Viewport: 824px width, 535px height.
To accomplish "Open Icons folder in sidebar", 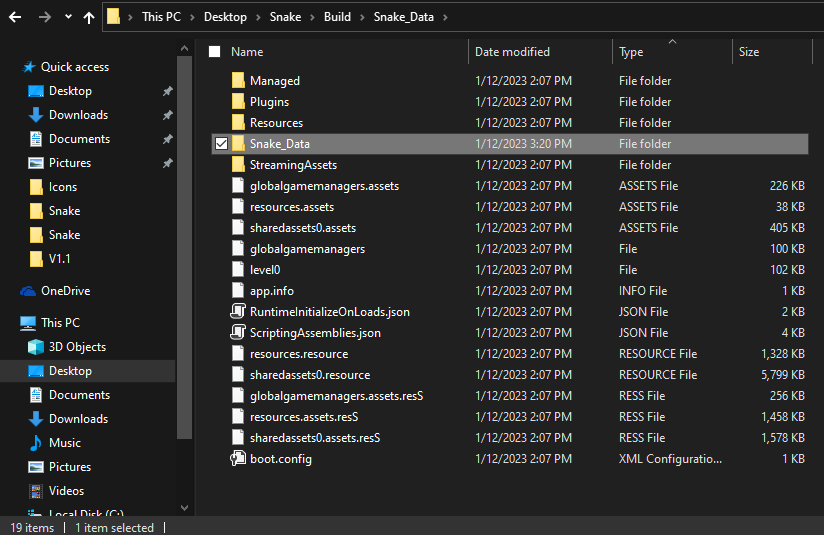I will point(63,187).
